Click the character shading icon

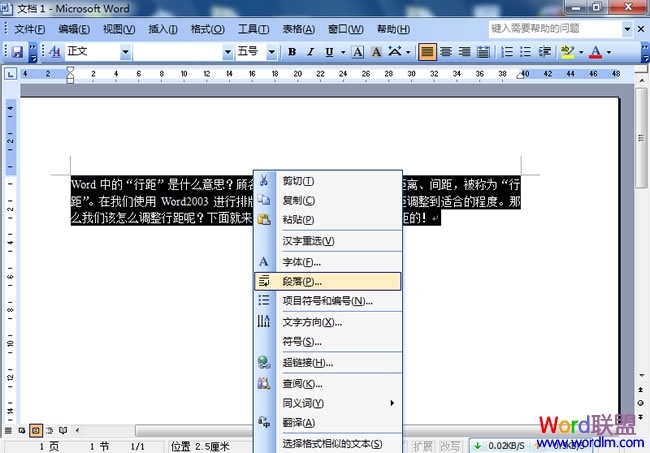click(x=376, y=51)
